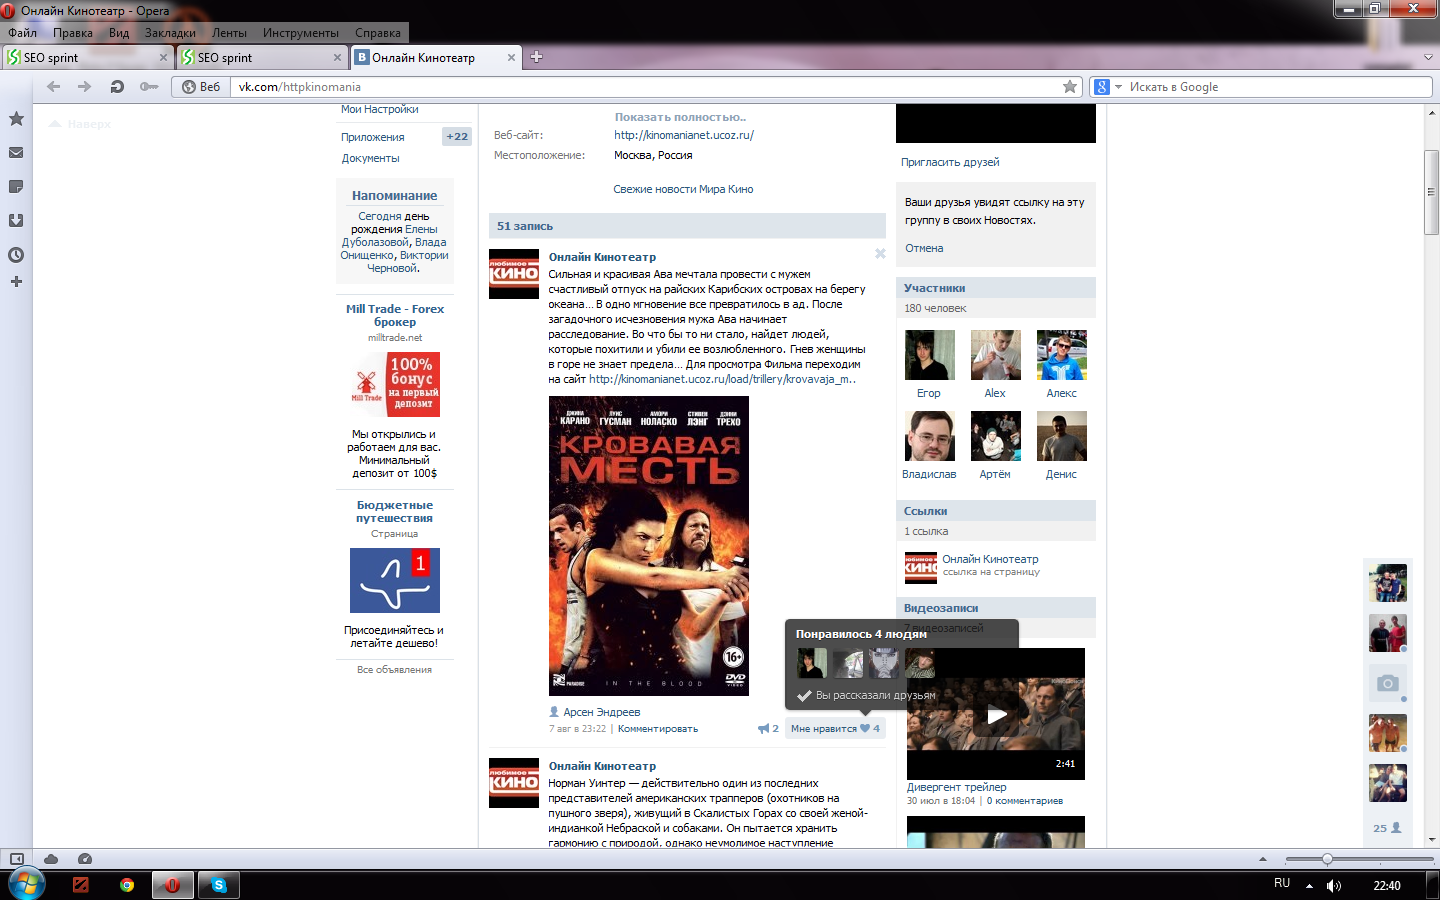Go back to the previous page

click(54, 87)
